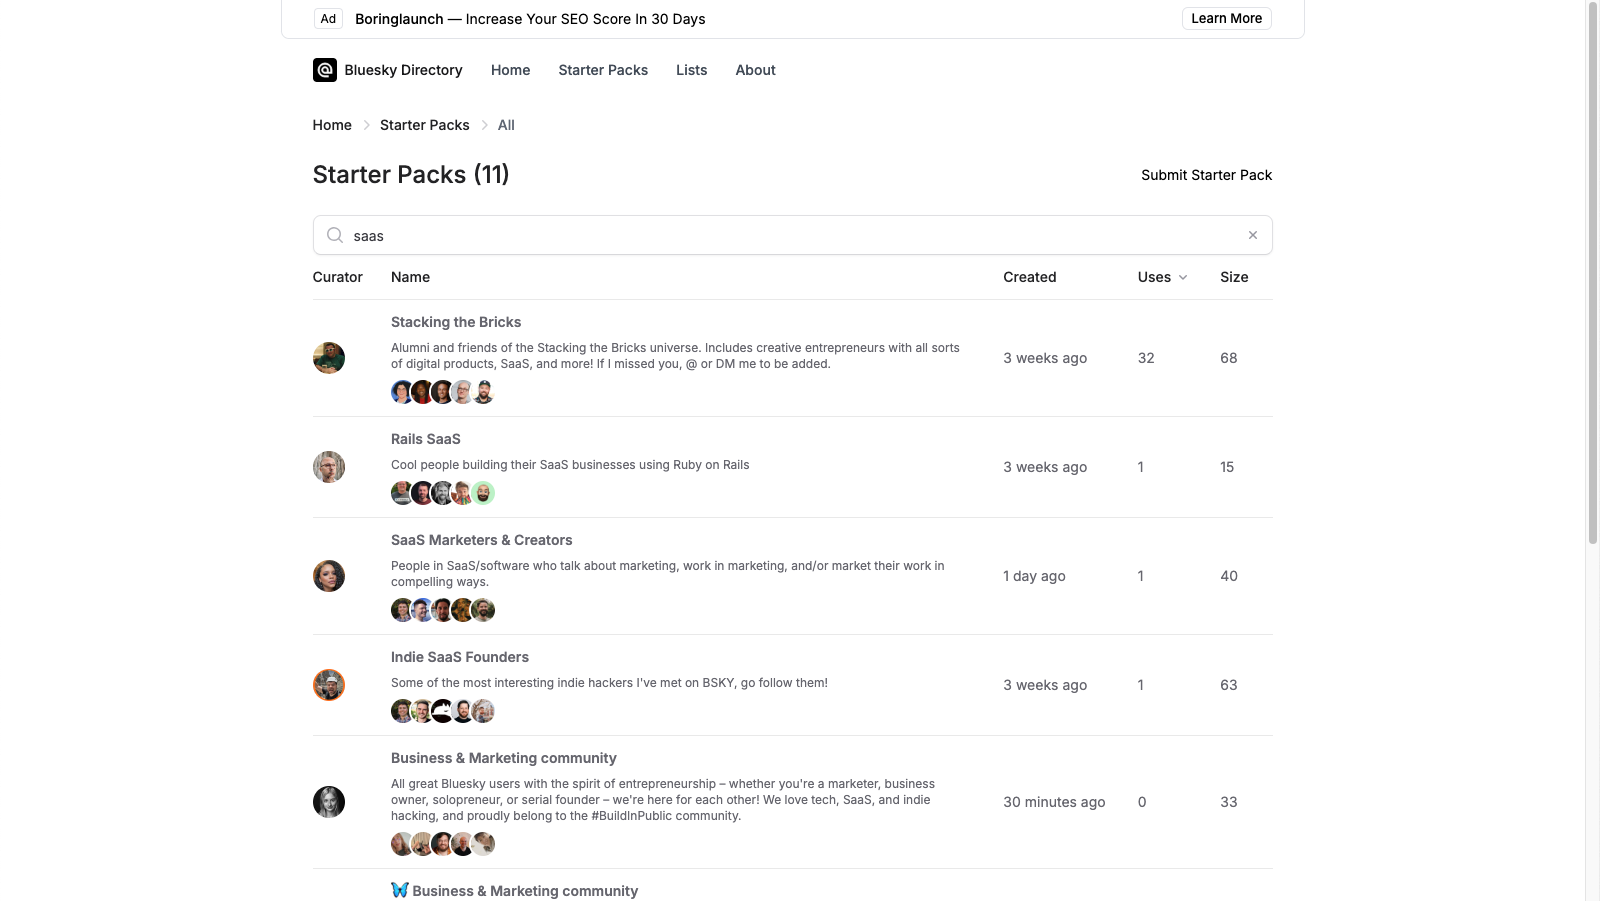Focus the saas search input field
The image size is (1600, 901).
(792, 235)
